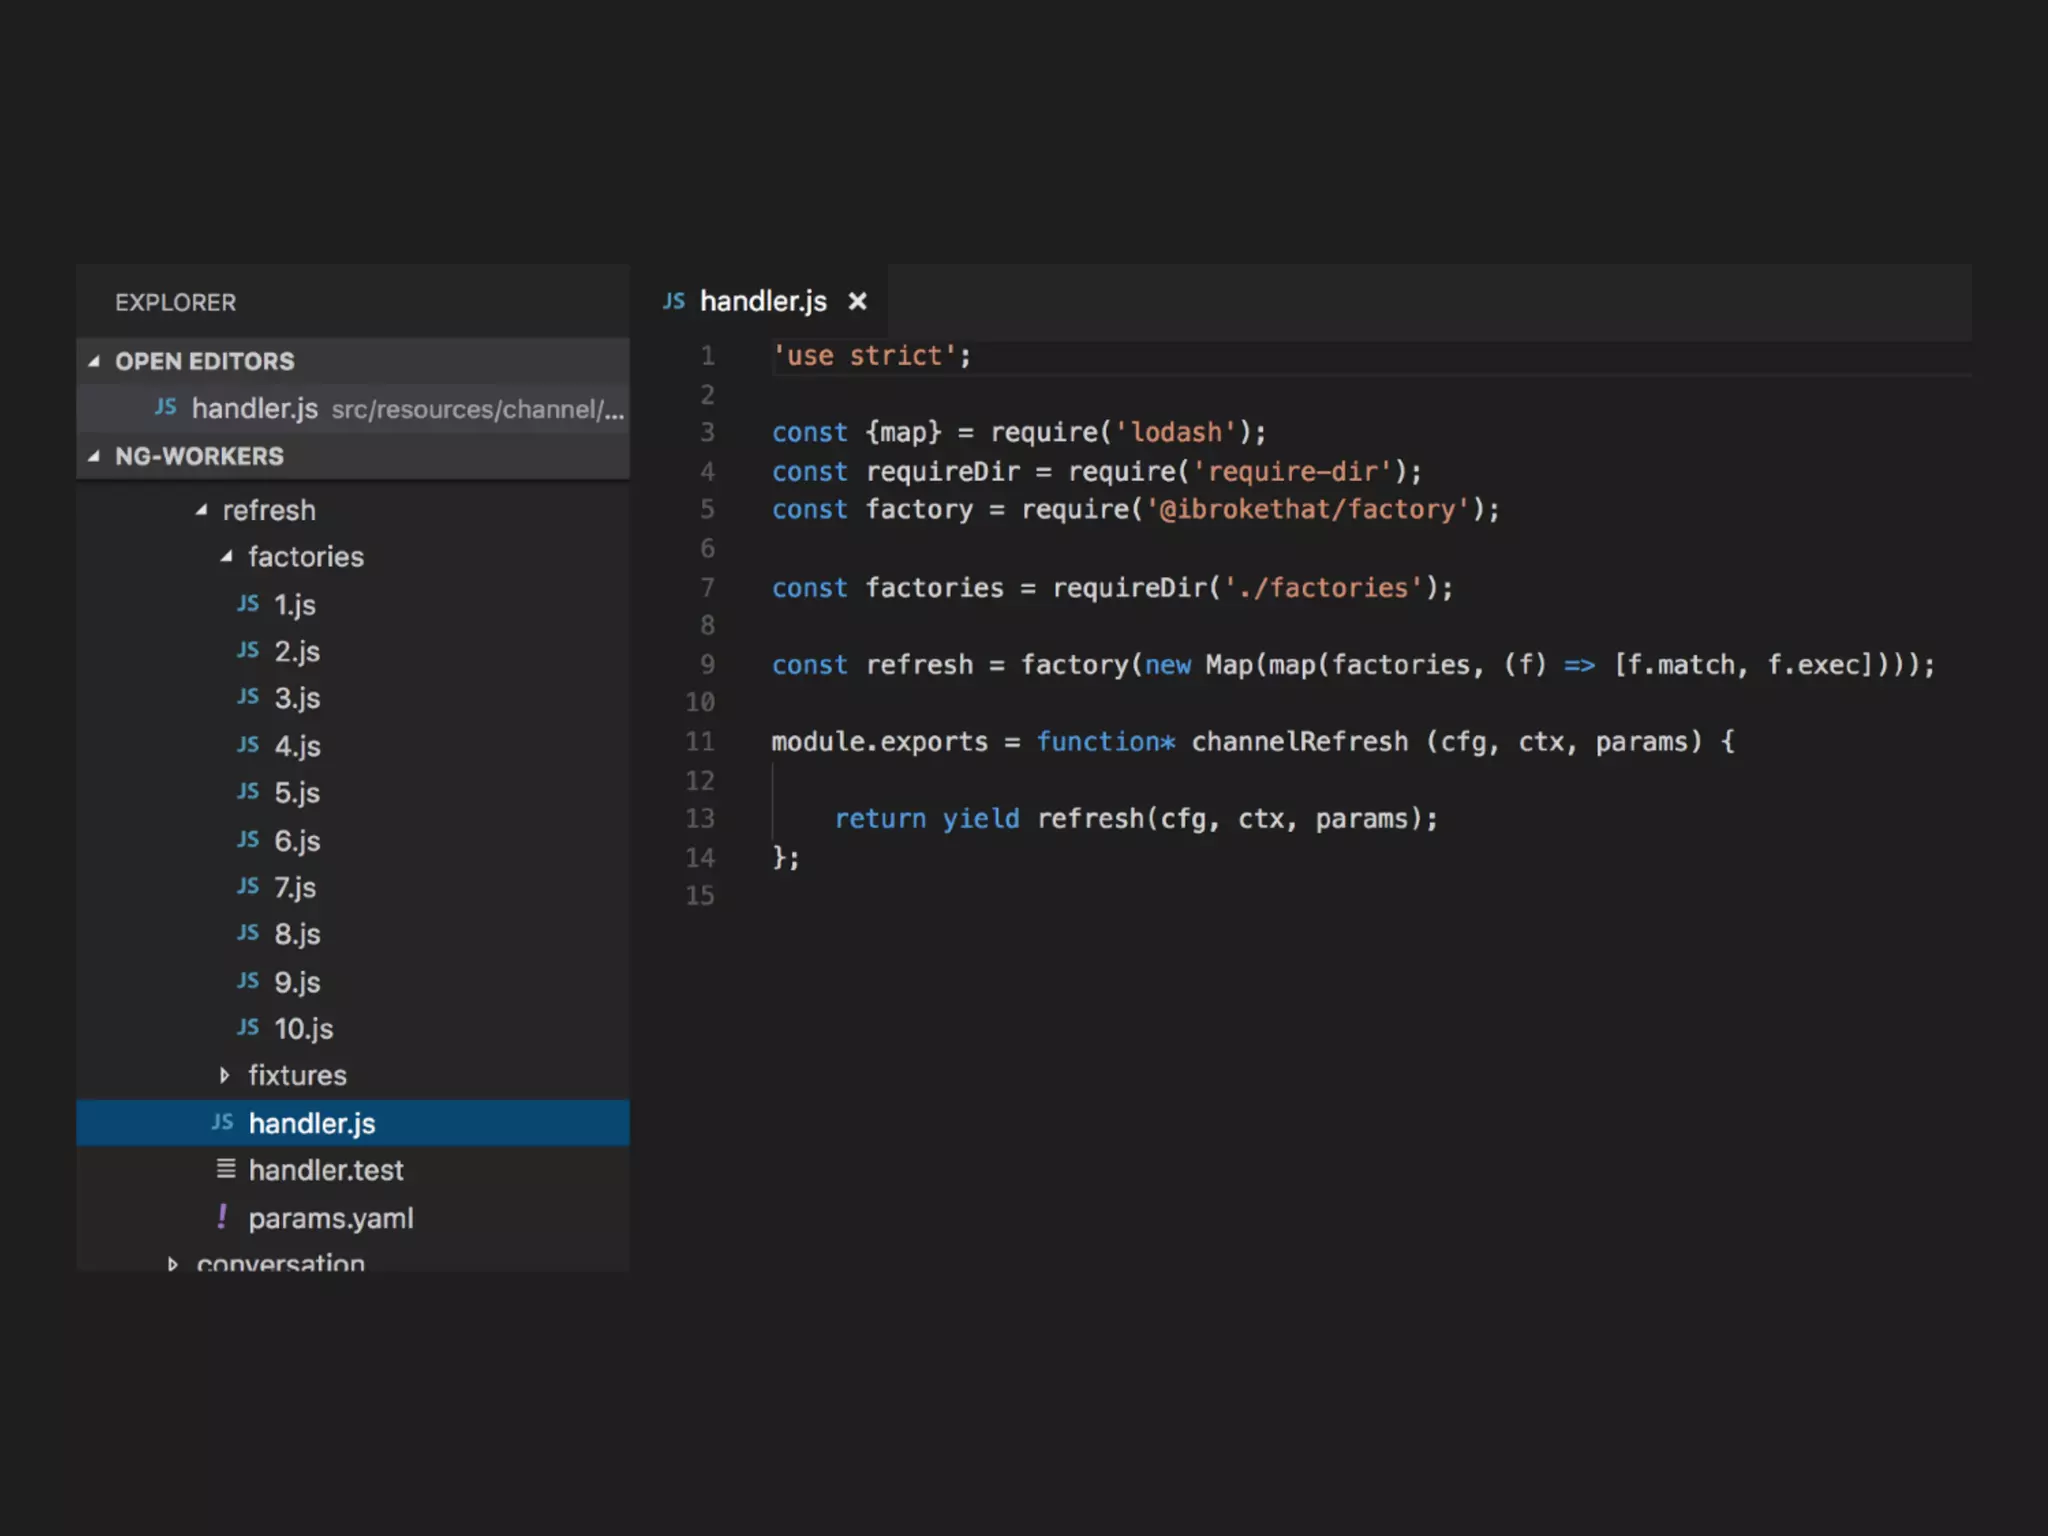Expand the conversation folder
Screen dimensions: 2048x1536
(x=173, y=1263)
